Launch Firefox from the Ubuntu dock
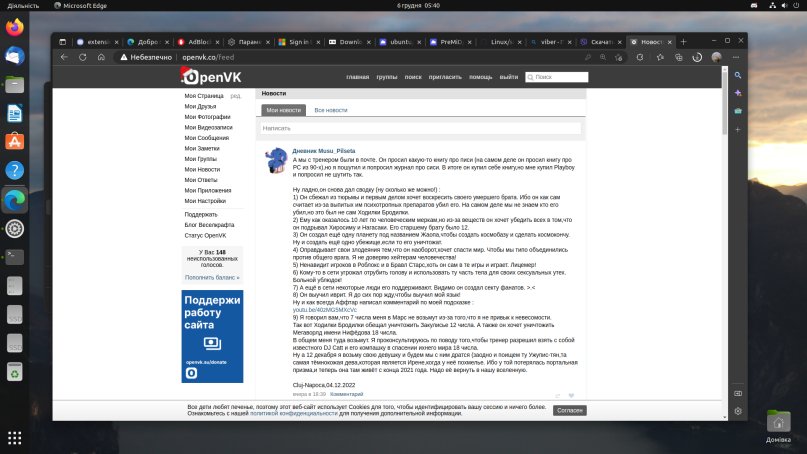The height and width of the screenshot is (454, 807). [x=14, y=27]
